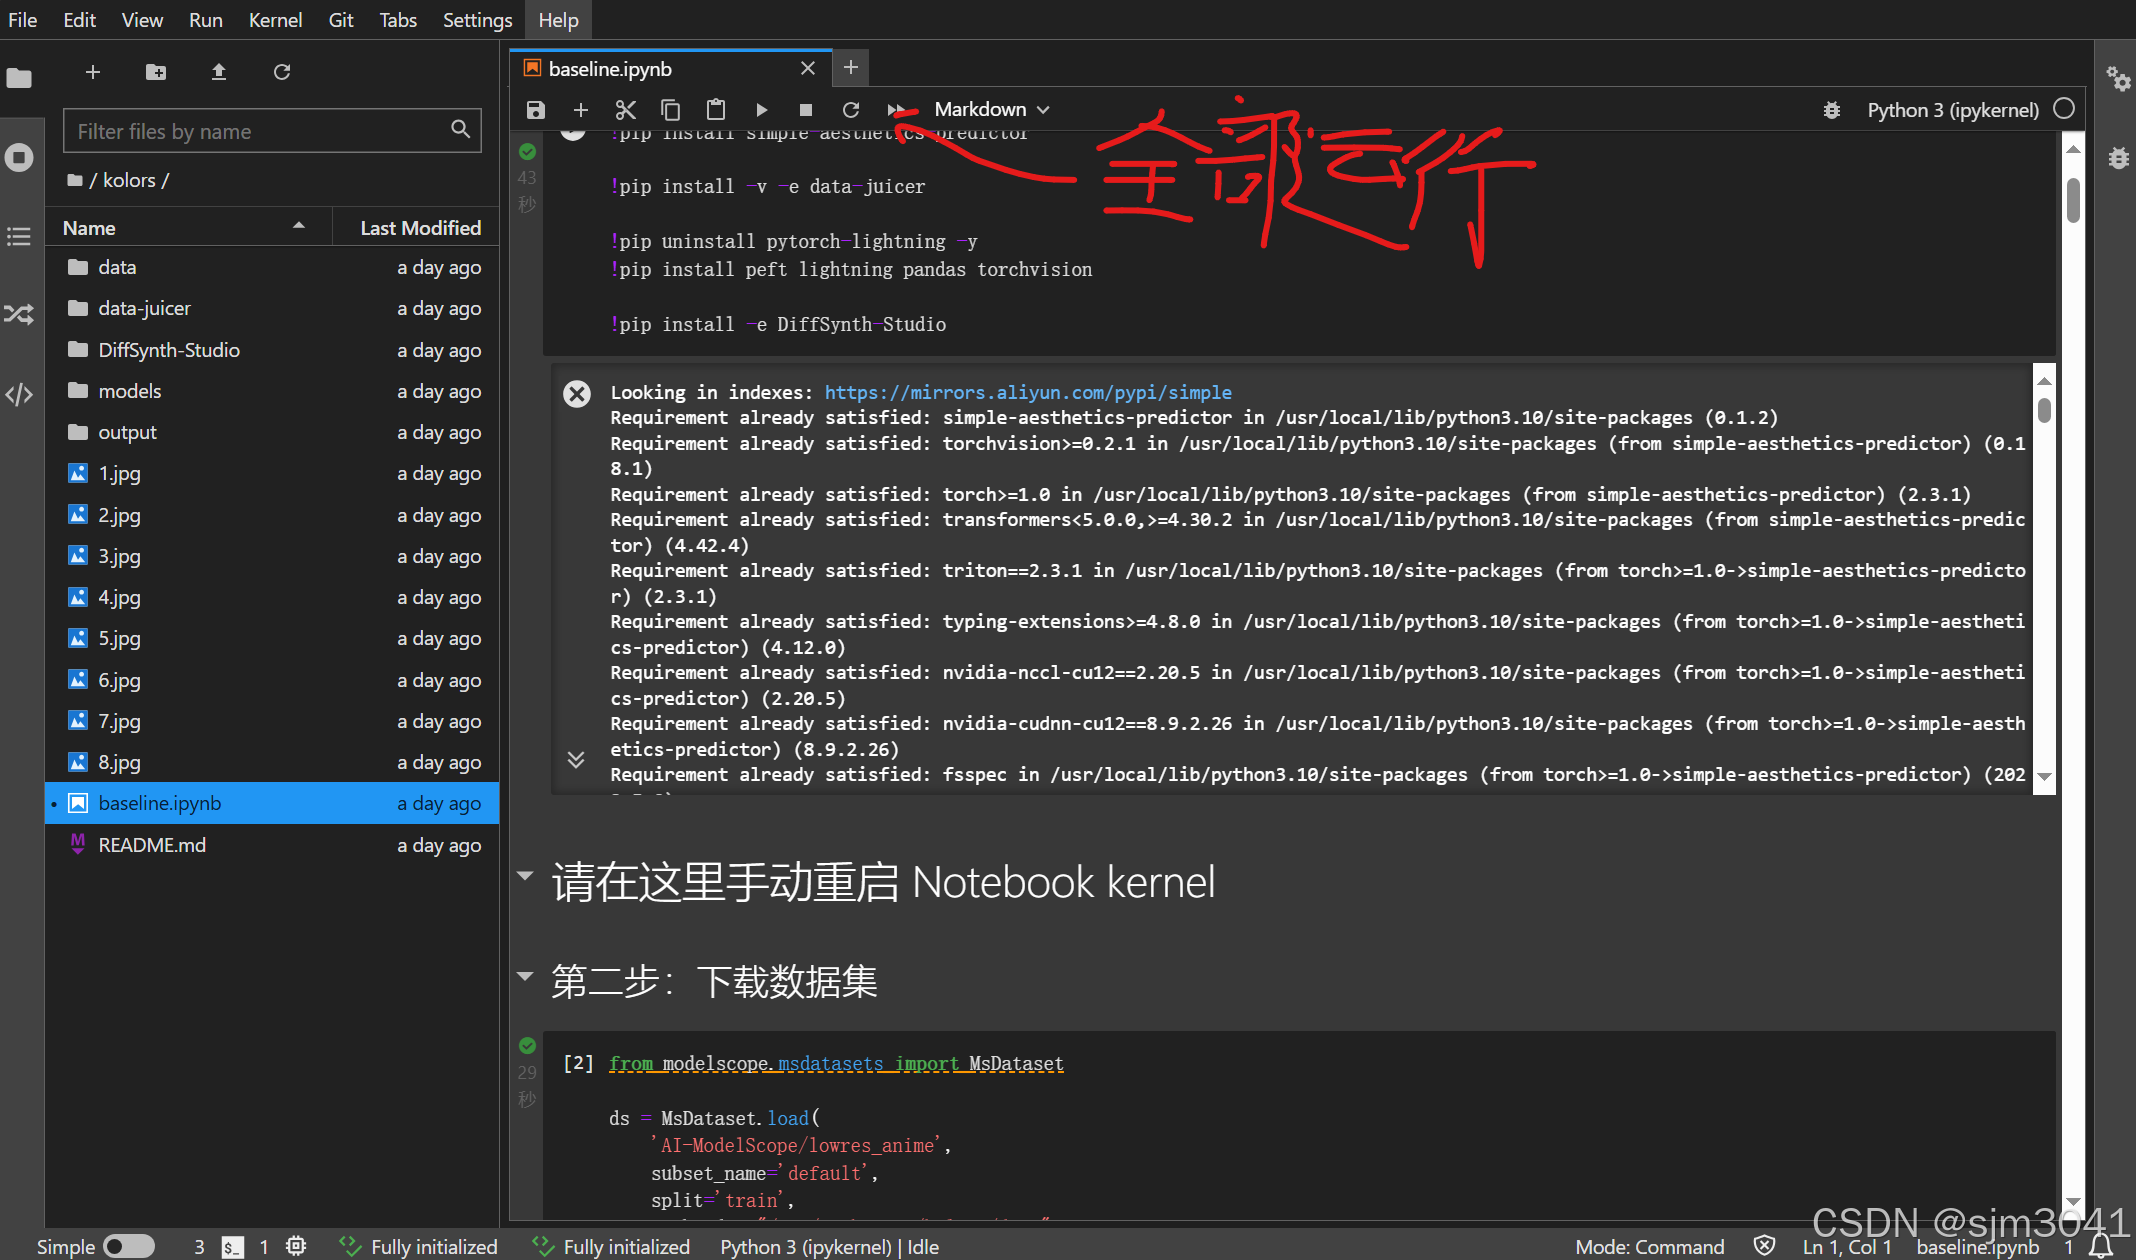Paste cell from clipboard

pos(716,109)
